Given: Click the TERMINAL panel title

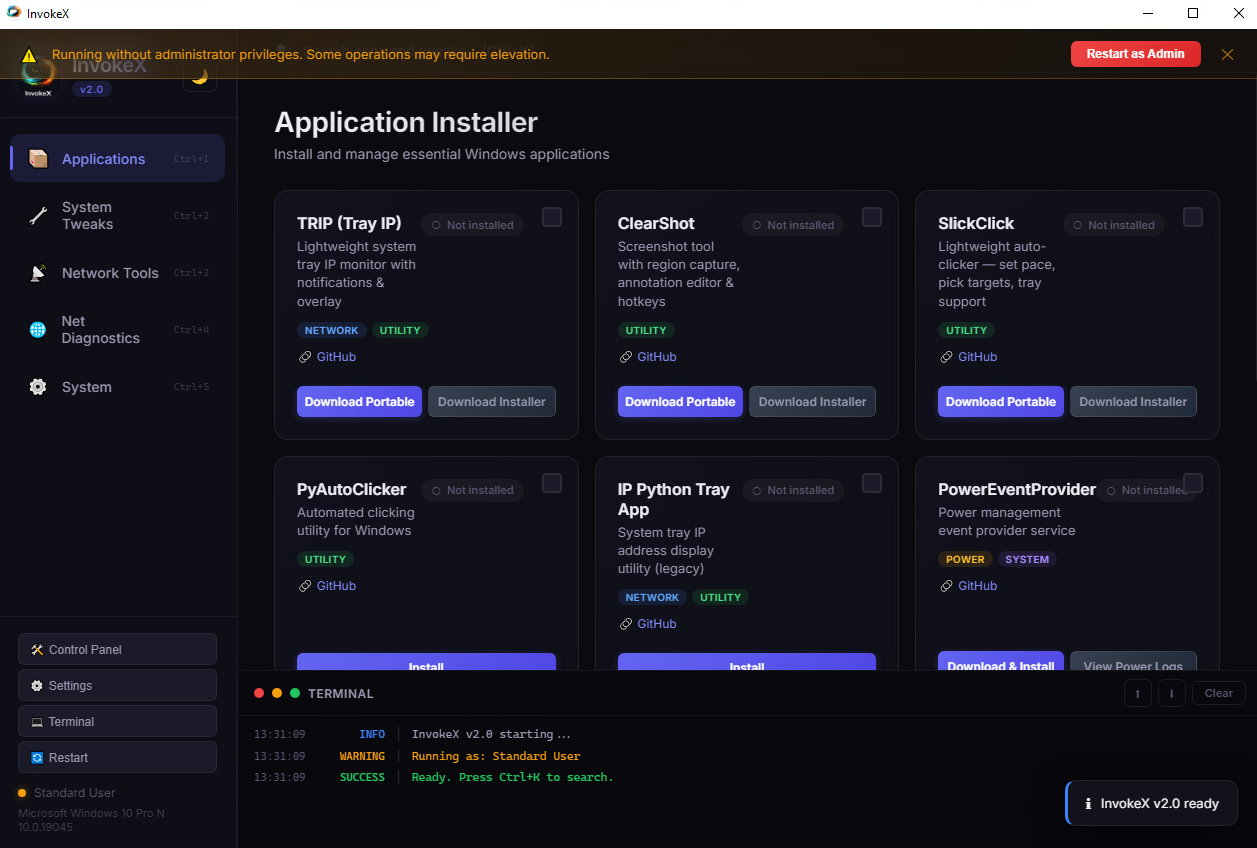Looking at the screenshot, I should point(341,693).
